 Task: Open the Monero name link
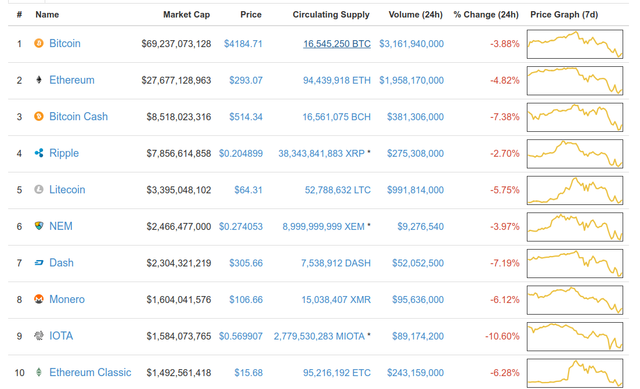coord(67,299)
